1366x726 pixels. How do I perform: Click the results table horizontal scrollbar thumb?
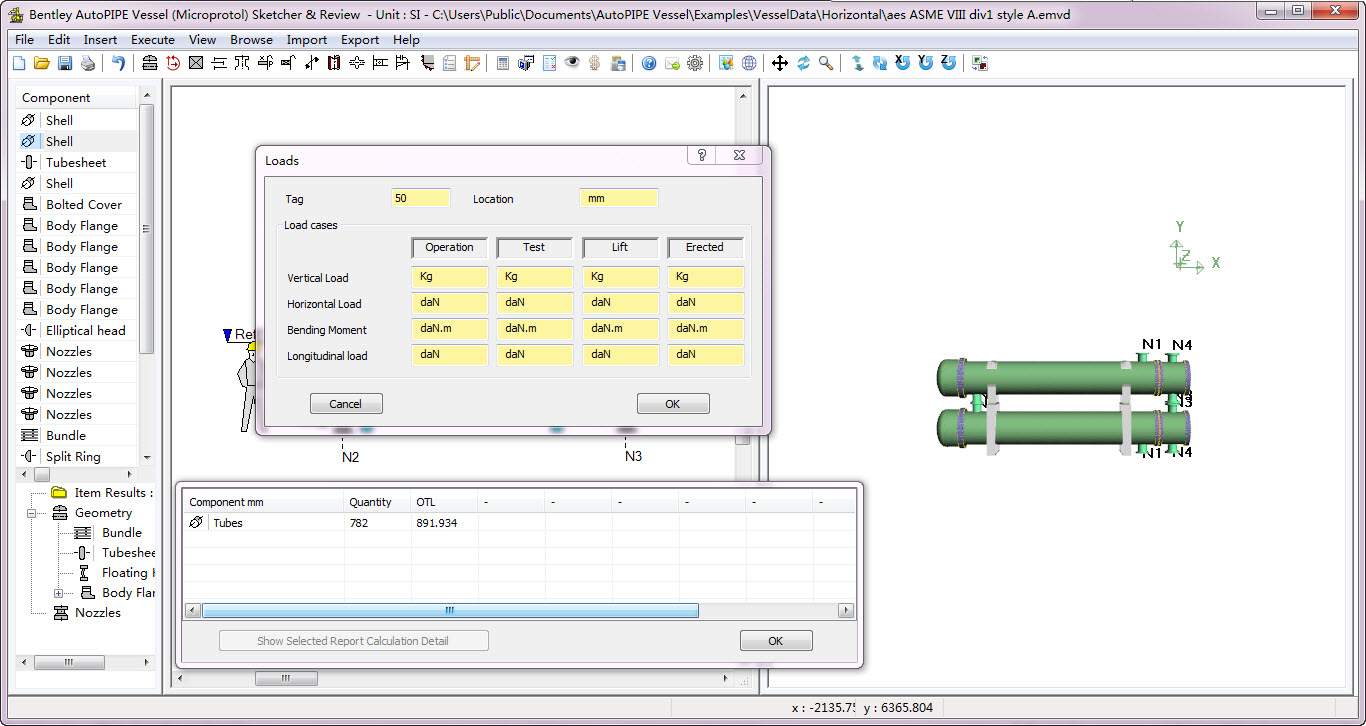pos(450,611)
